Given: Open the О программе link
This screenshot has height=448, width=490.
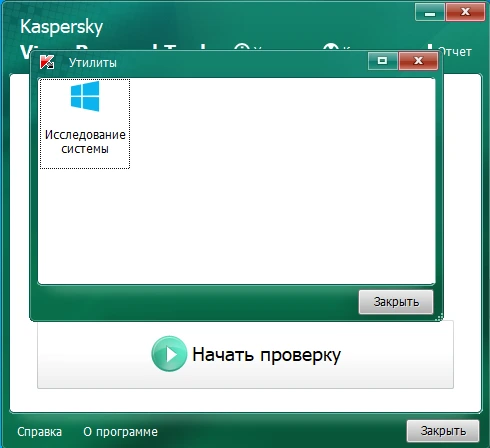Looking at the screenshot, I should point(120,432).
